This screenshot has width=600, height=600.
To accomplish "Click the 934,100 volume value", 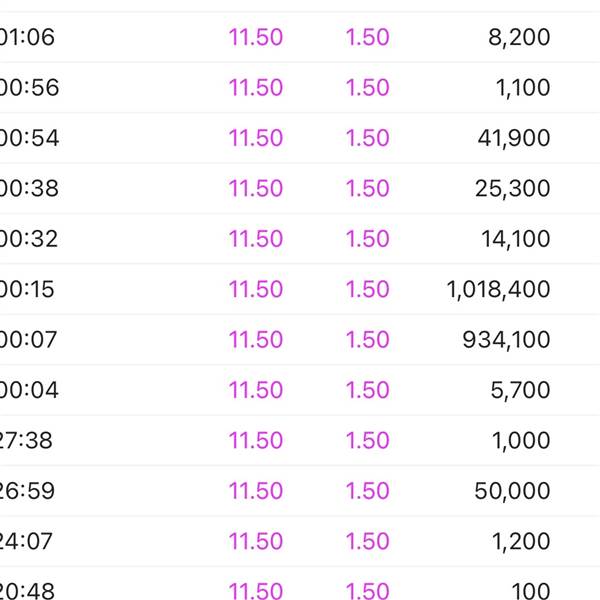I will pyautogui.click(x=506, y=340).
